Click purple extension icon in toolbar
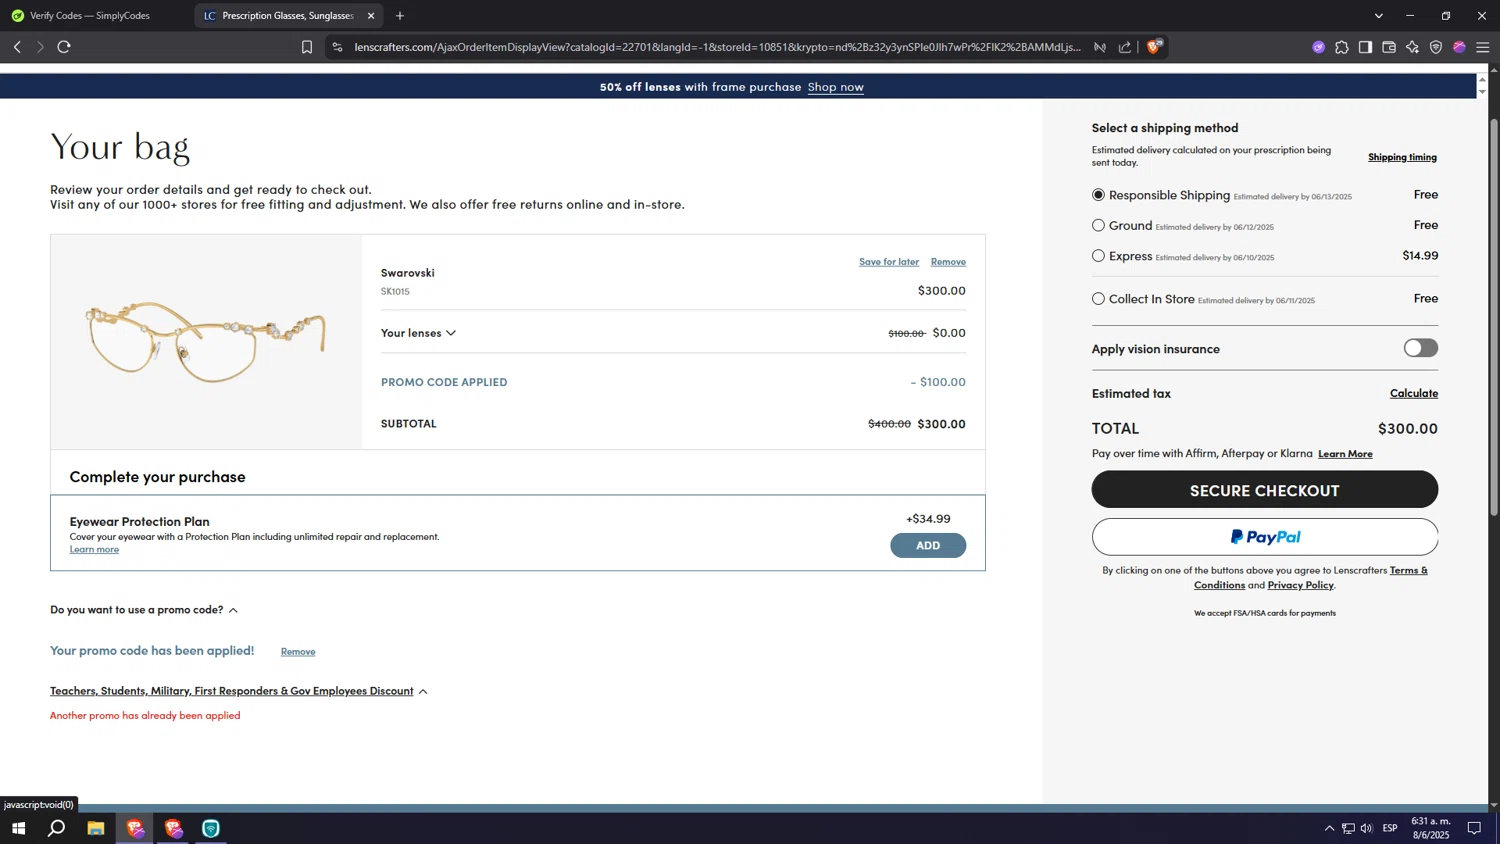The width and height of the screenshot is (1500, 844). pyautogui.click(x=1319, y=47)
